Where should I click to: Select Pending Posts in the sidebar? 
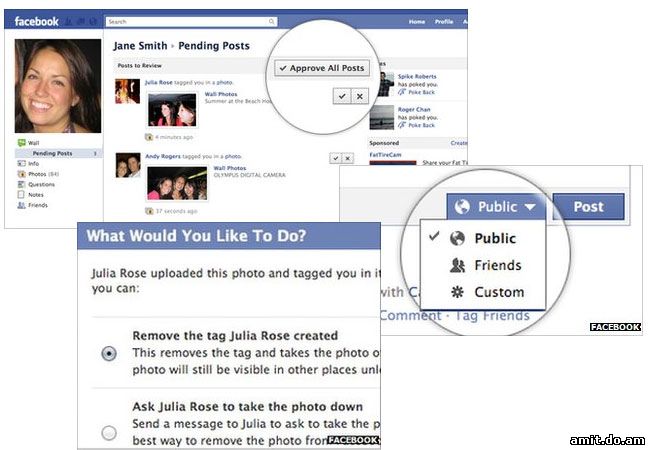point(58,153)
